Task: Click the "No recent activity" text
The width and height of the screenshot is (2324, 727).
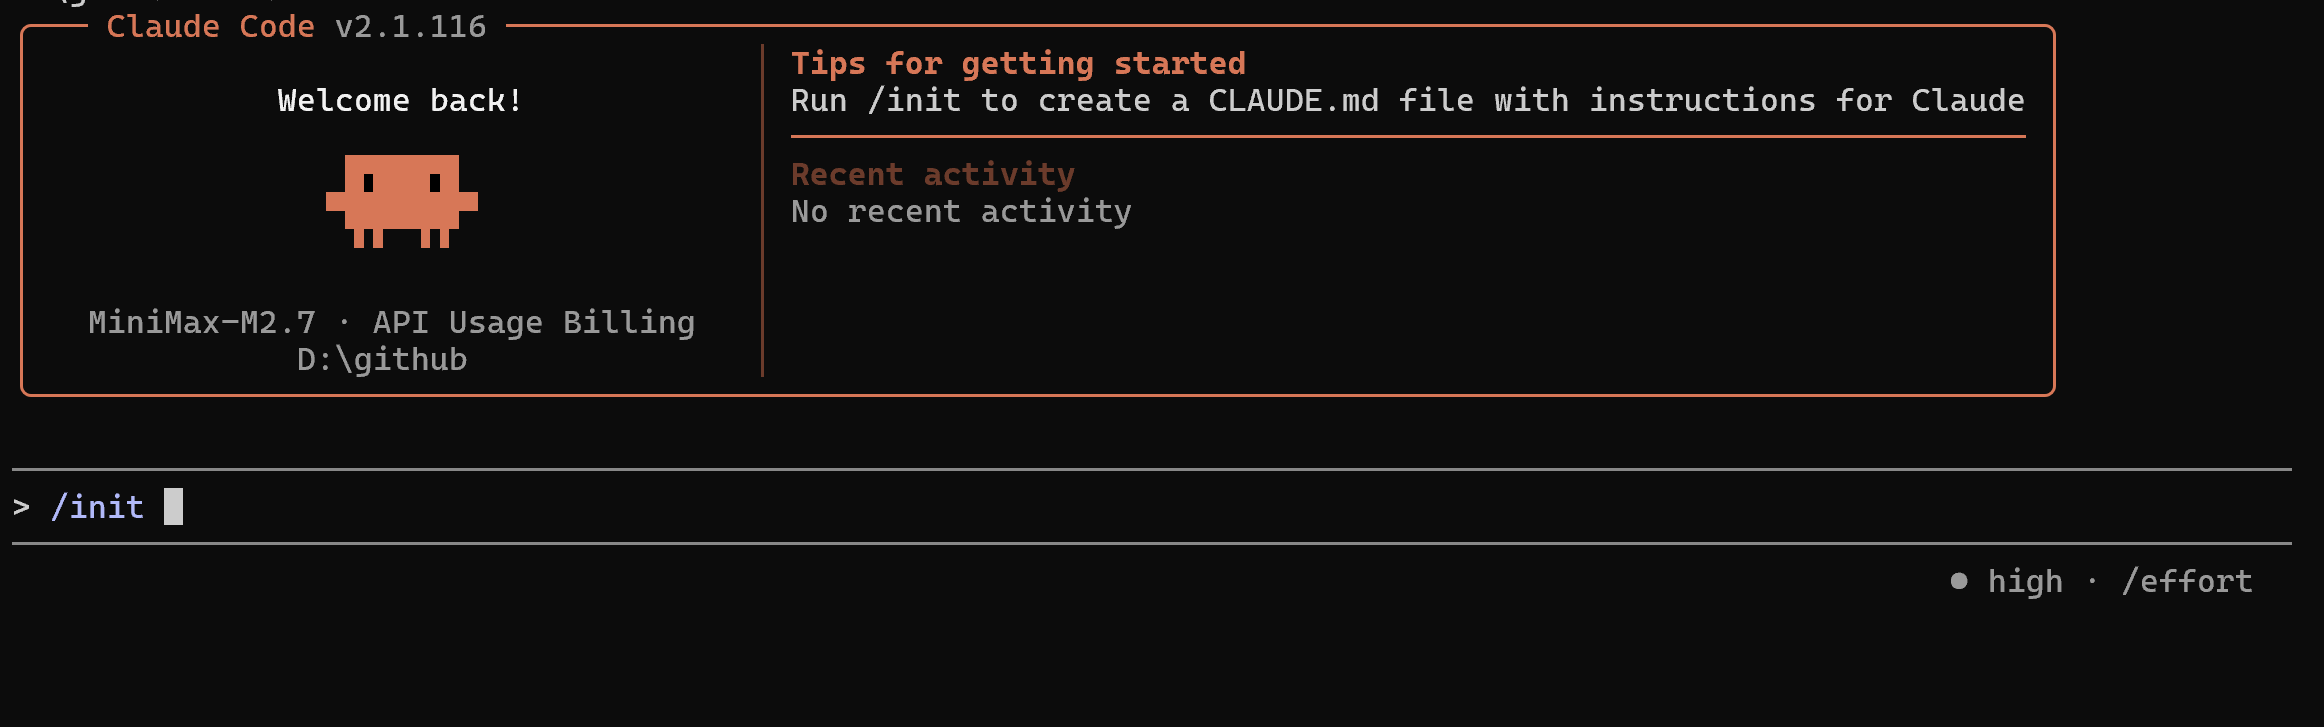Action: (961, 211)
